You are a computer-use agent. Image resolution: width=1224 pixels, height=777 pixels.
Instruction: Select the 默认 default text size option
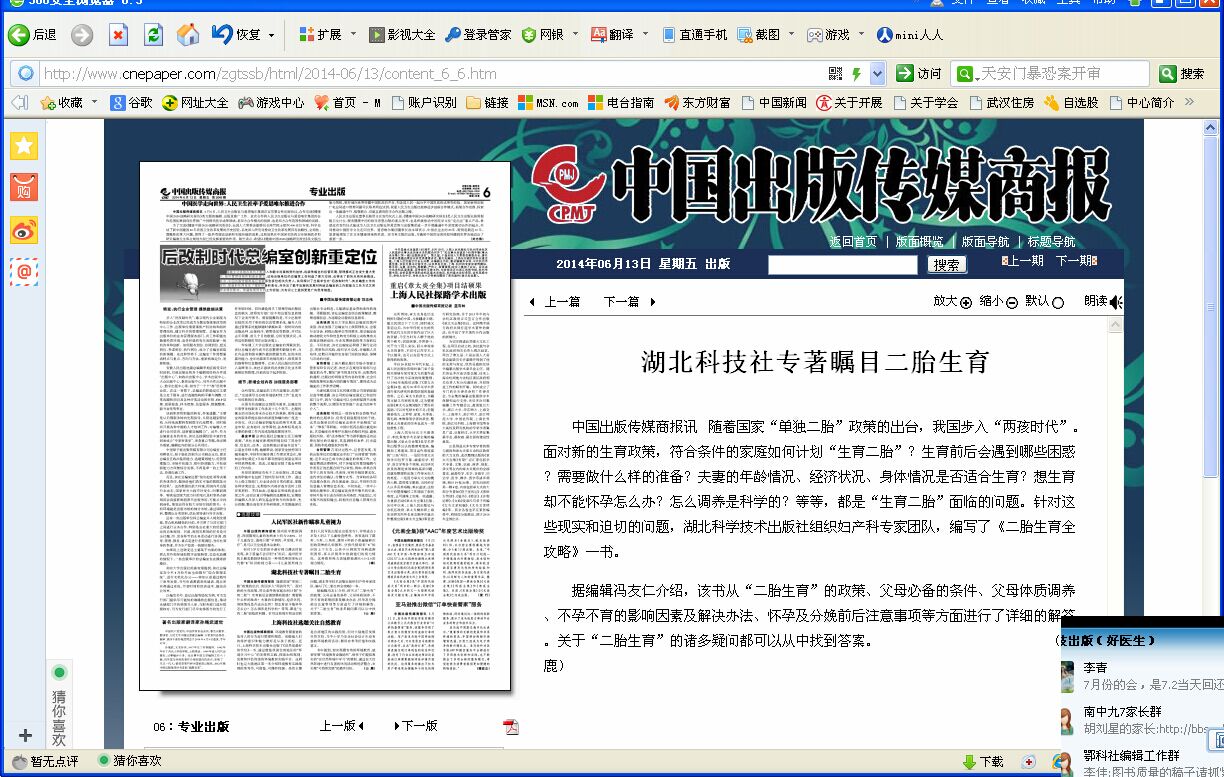tap(1044, 302)
